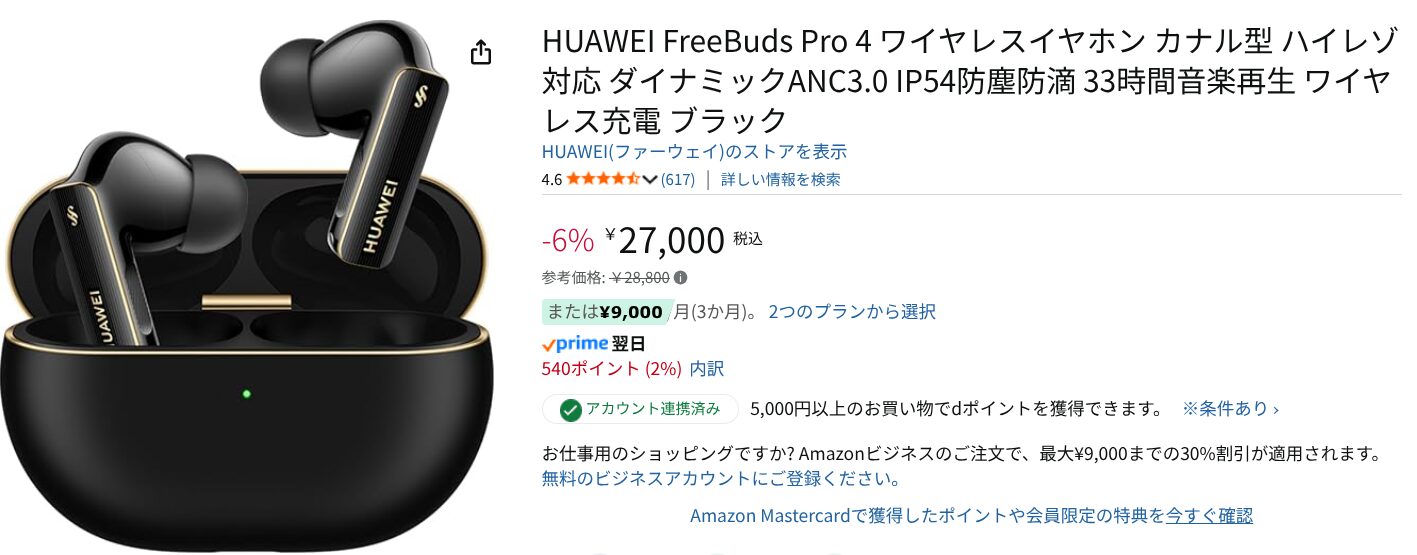The width and height of the screenshot is (1417, 555).
Task: Click the green checkmark account linked icon
Action: click(x=570, y=409)
